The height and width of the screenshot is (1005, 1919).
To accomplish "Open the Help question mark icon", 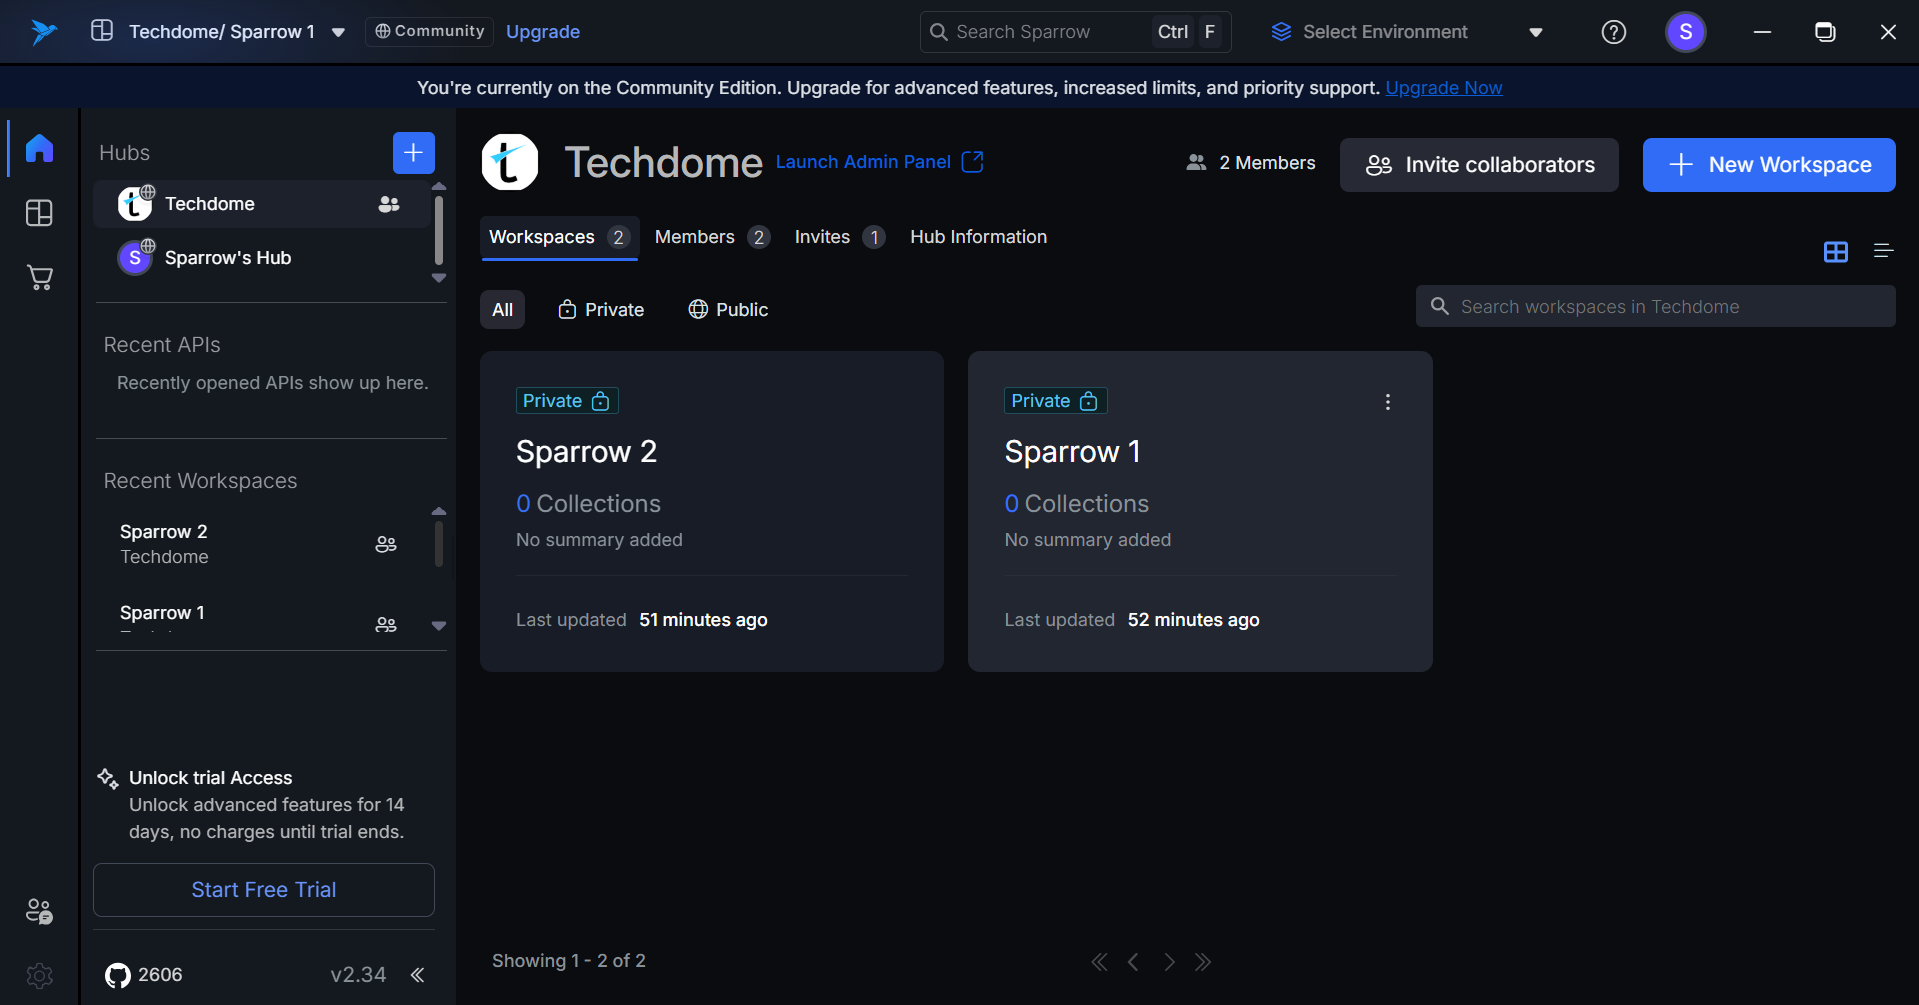I will (1613, 32).
